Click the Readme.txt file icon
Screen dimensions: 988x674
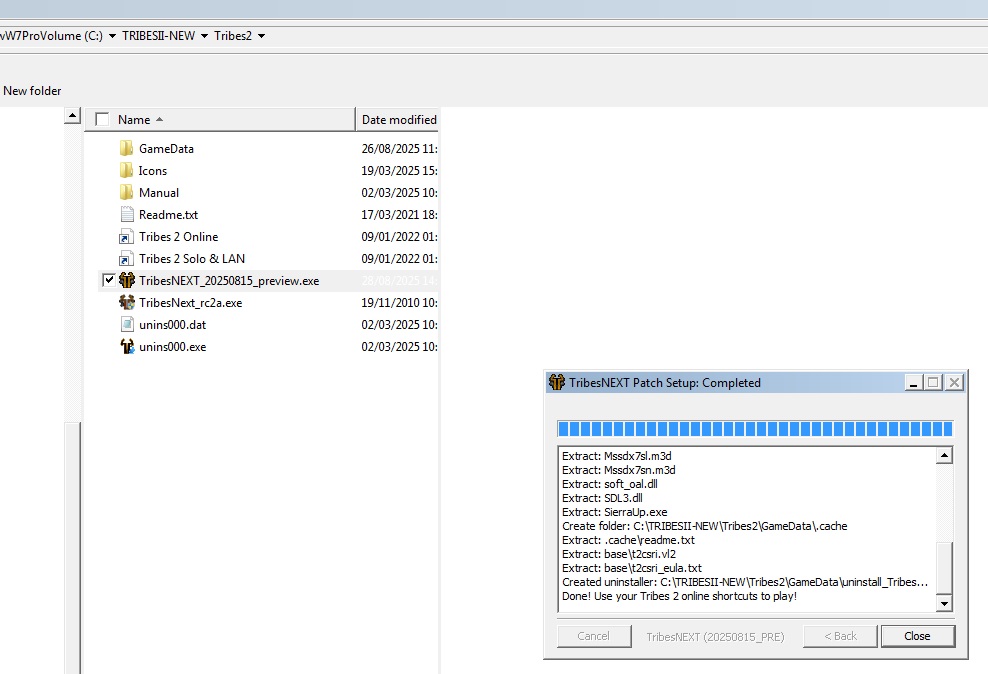point(127,215)
